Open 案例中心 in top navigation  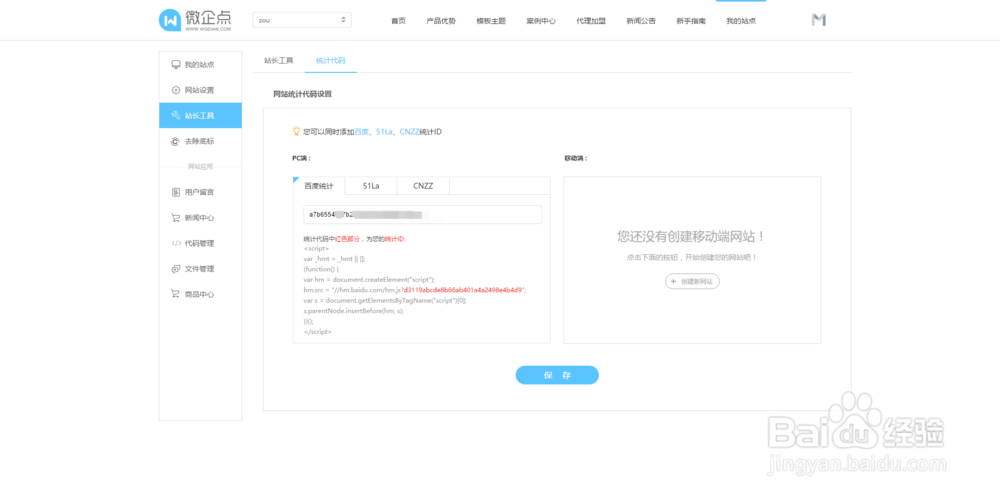(x=541, y=20)
